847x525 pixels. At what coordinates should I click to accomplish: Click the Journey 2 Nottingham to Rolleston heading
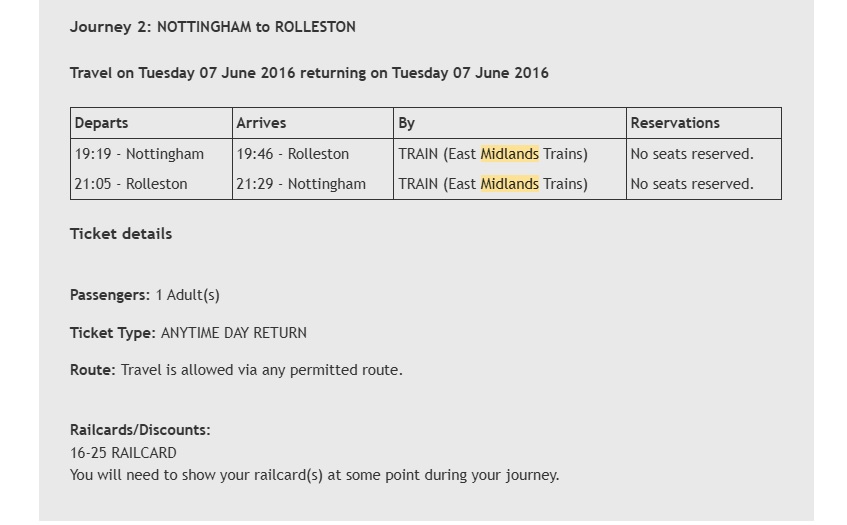coord(212,27)
